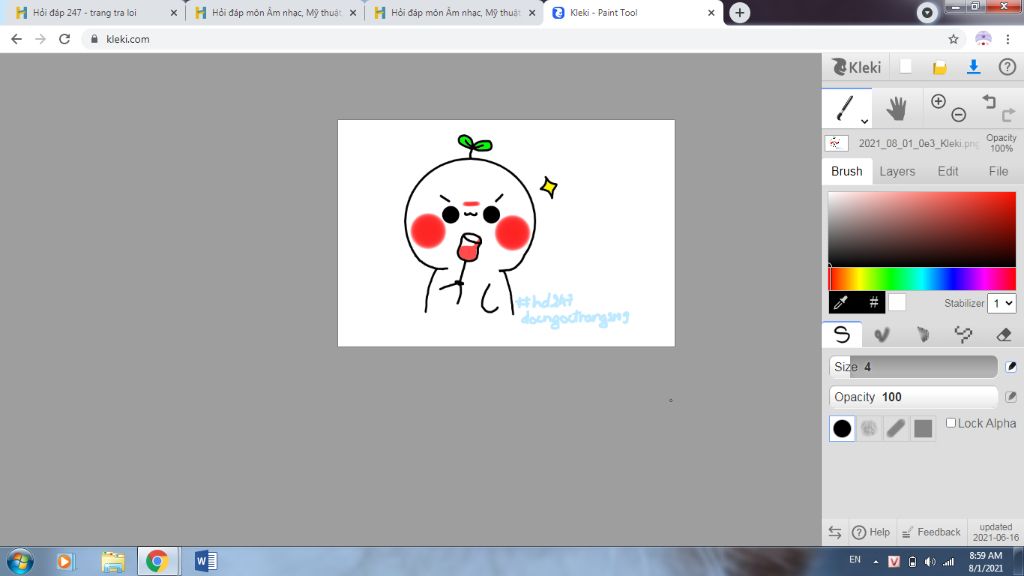Redo the last undone stroke
1024x576 pixels.
pos(1008,115)
